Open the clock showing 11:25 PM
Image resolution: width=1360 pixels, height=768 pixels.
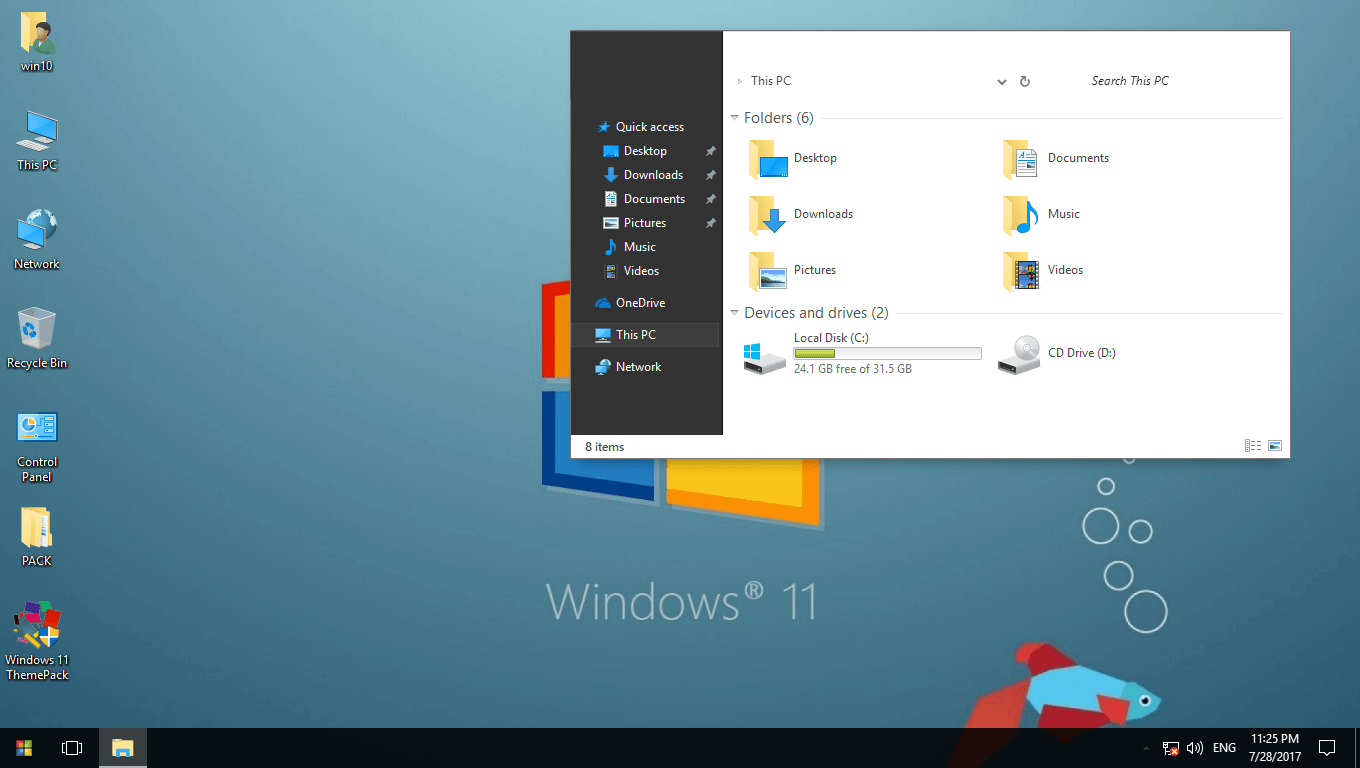coord(1275,748)
